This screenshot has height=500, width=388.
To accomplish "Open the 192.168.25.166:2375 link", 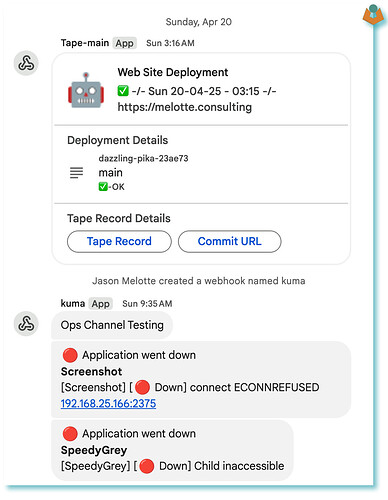I will (x=108, y=404).
